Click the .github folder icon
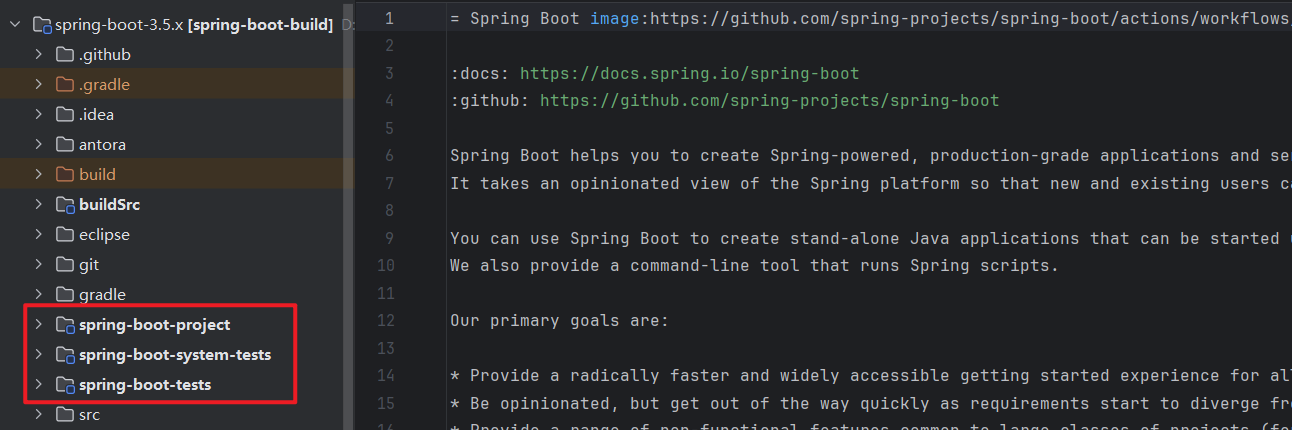Viewport: 1292px width, 430px height. point(65,54)
